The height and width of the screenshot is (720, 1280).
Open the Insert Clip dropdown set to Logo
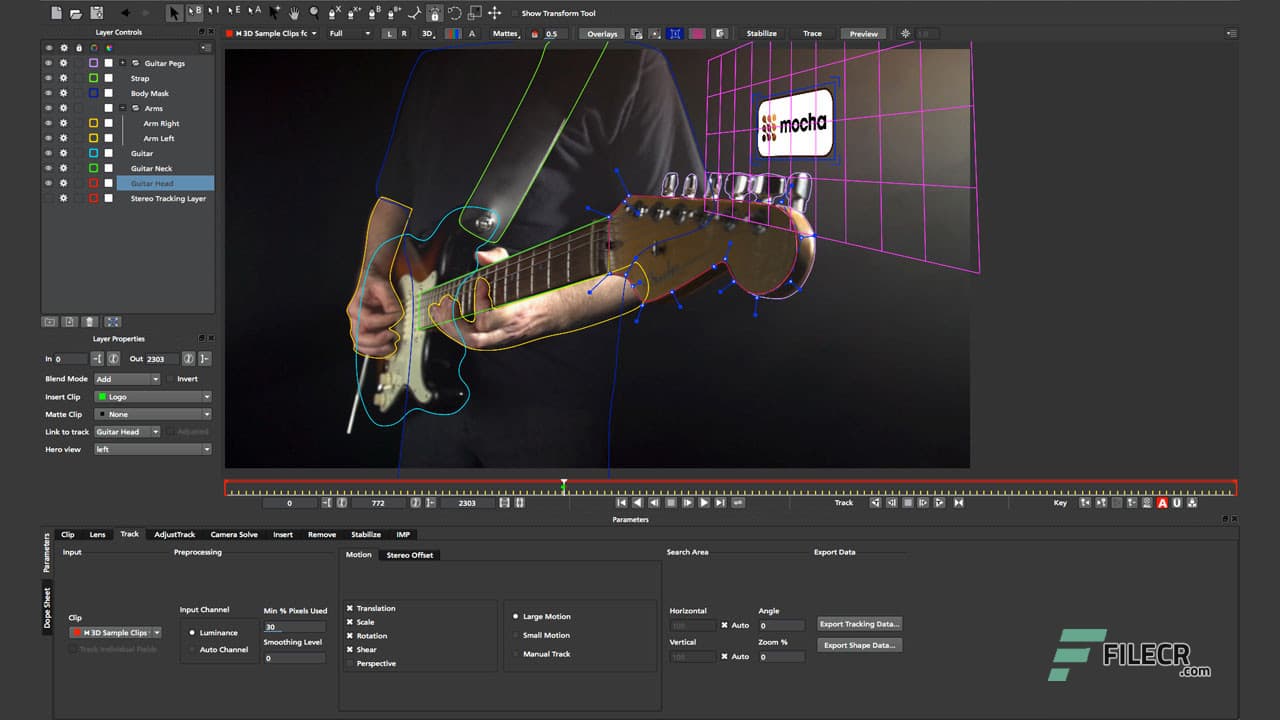coord(152,396)
